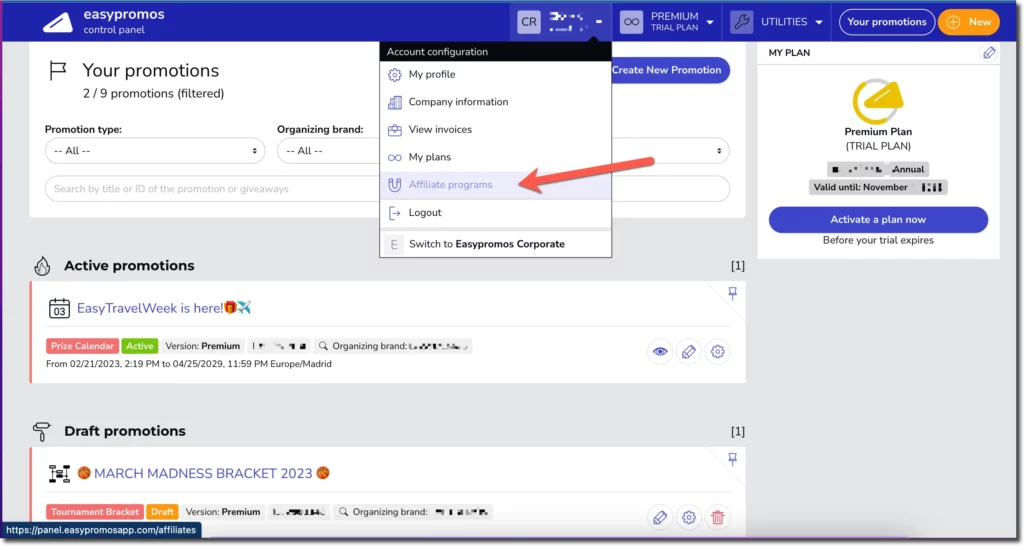
Task: Click the Utilities wrench icon
Action: (x=741, y=22)
